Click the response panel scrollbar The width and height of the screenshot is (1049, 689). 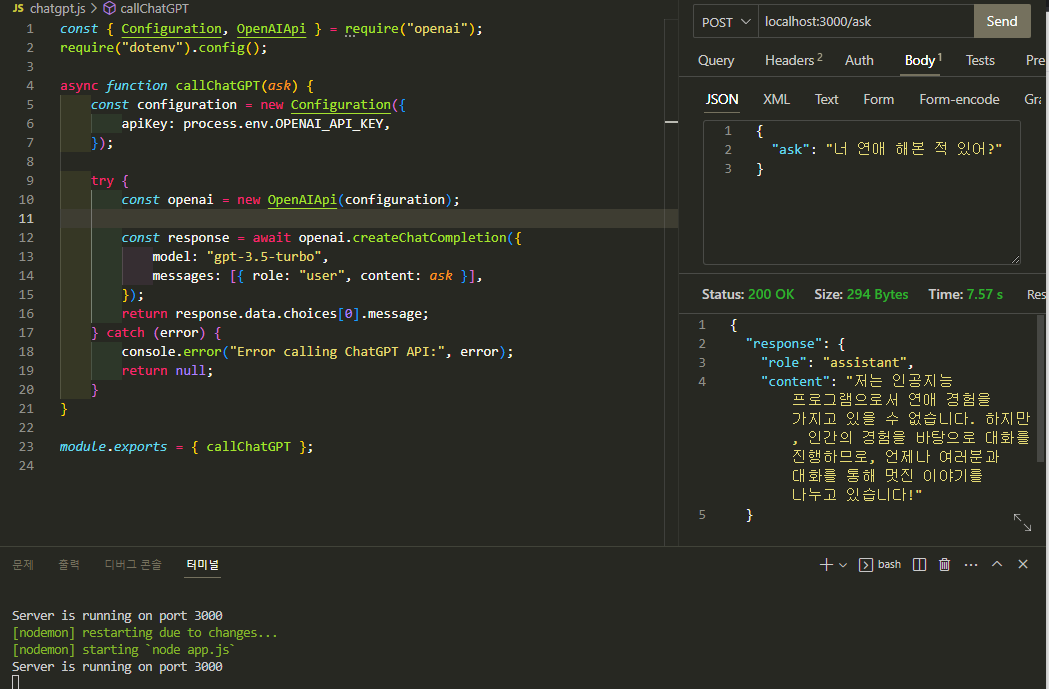(1040, 388)
